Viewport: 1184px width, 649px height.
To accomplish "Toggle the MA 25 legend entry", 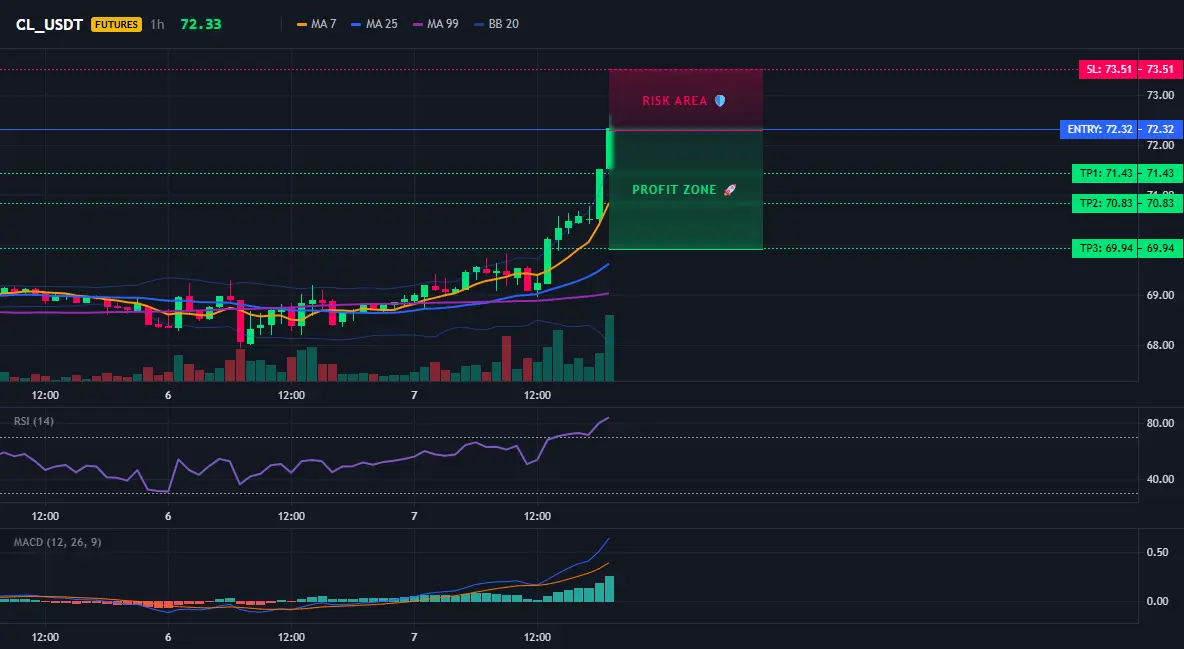I will point(375,24).
